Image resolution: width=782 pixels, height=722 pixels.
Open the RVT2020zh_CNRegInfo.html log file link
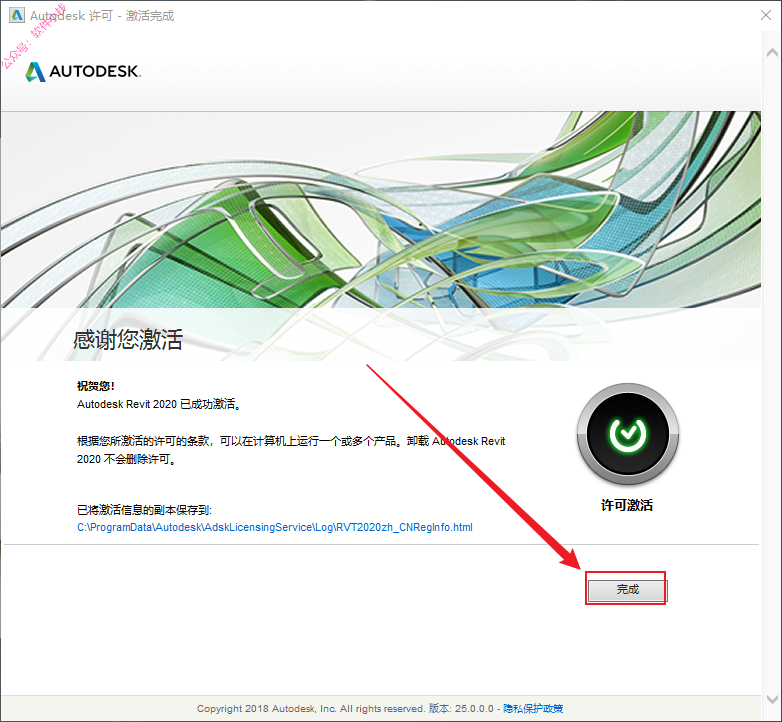tap(275, 528)
